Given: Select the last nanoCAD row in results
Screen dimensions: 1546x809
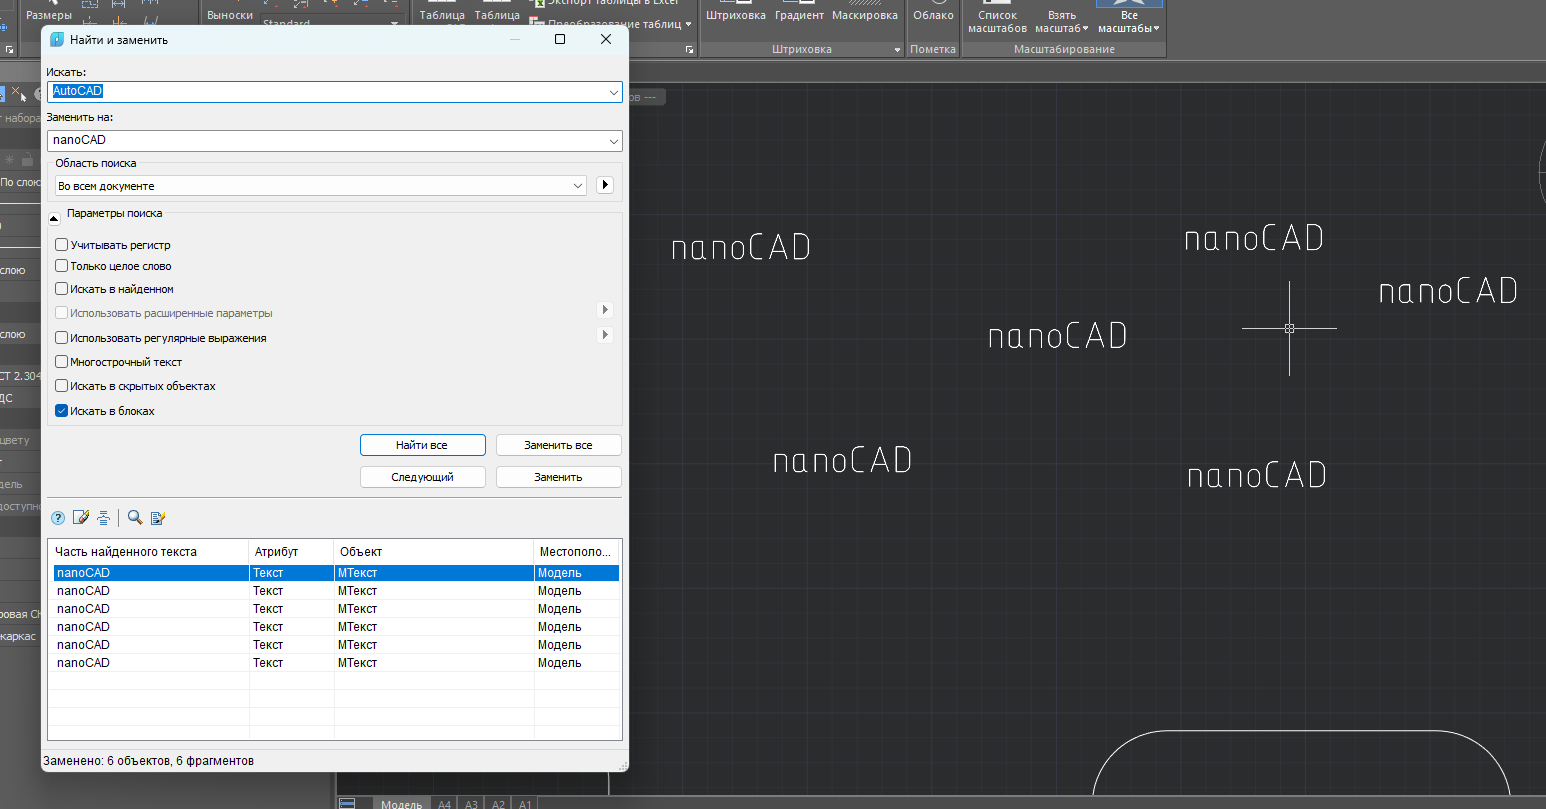Looking at the screenshot, I should tap(336, 663).
